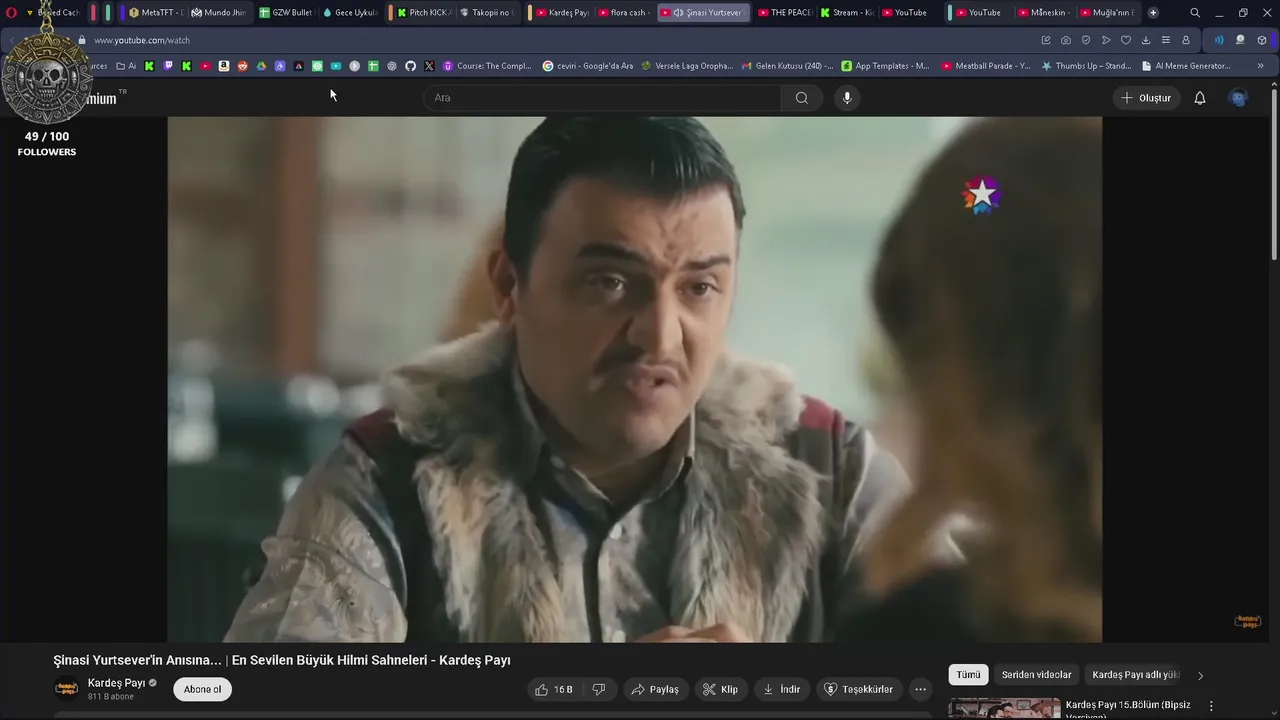Open Kardeş Payı 15.Bölüm suggested video thumbnail
Screen dimensions: 1280x720
[1004, 709]
